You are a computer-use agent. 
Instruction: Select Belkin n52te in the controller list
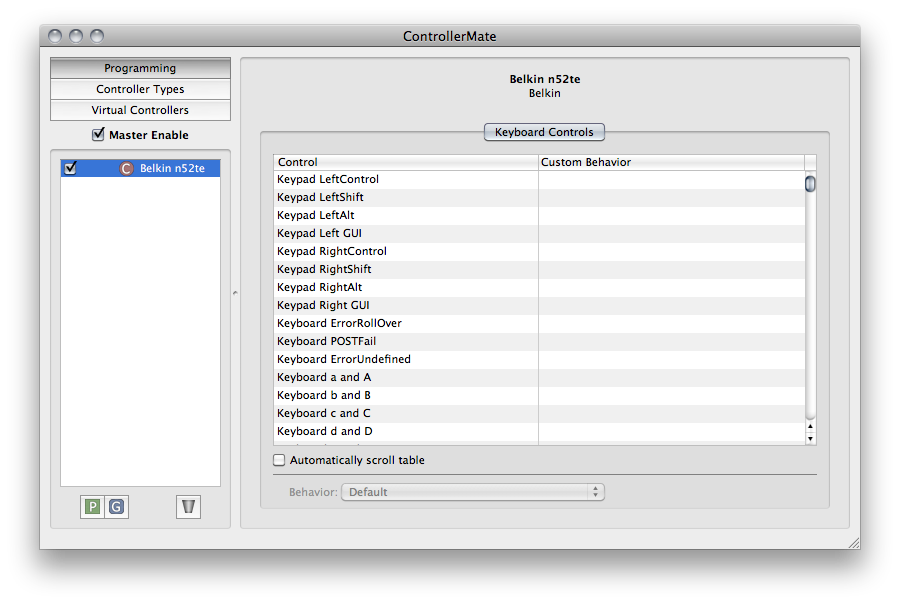coord(141,168)
